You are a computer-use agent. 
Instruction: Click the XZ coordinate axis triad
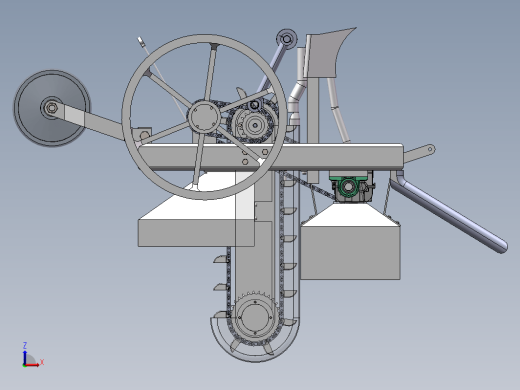click(33, 355)
